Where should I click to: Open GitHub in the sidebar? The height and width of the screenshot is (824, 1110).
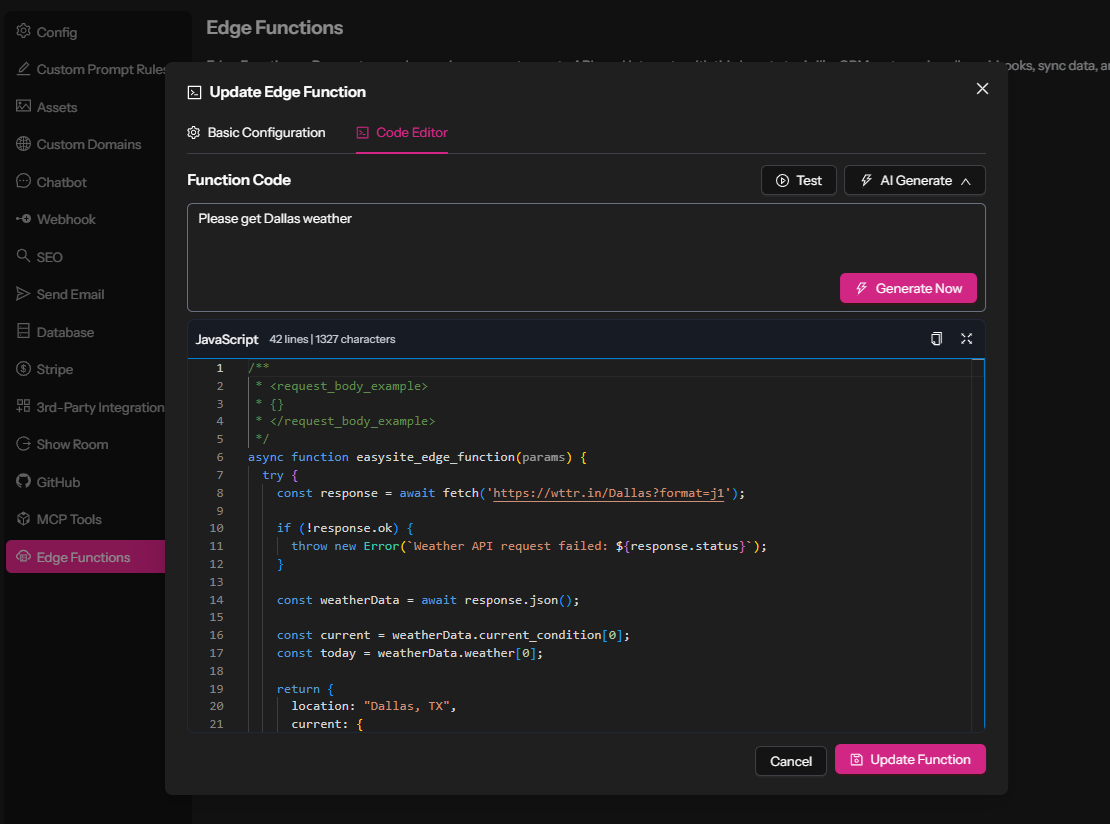(58, 482)
